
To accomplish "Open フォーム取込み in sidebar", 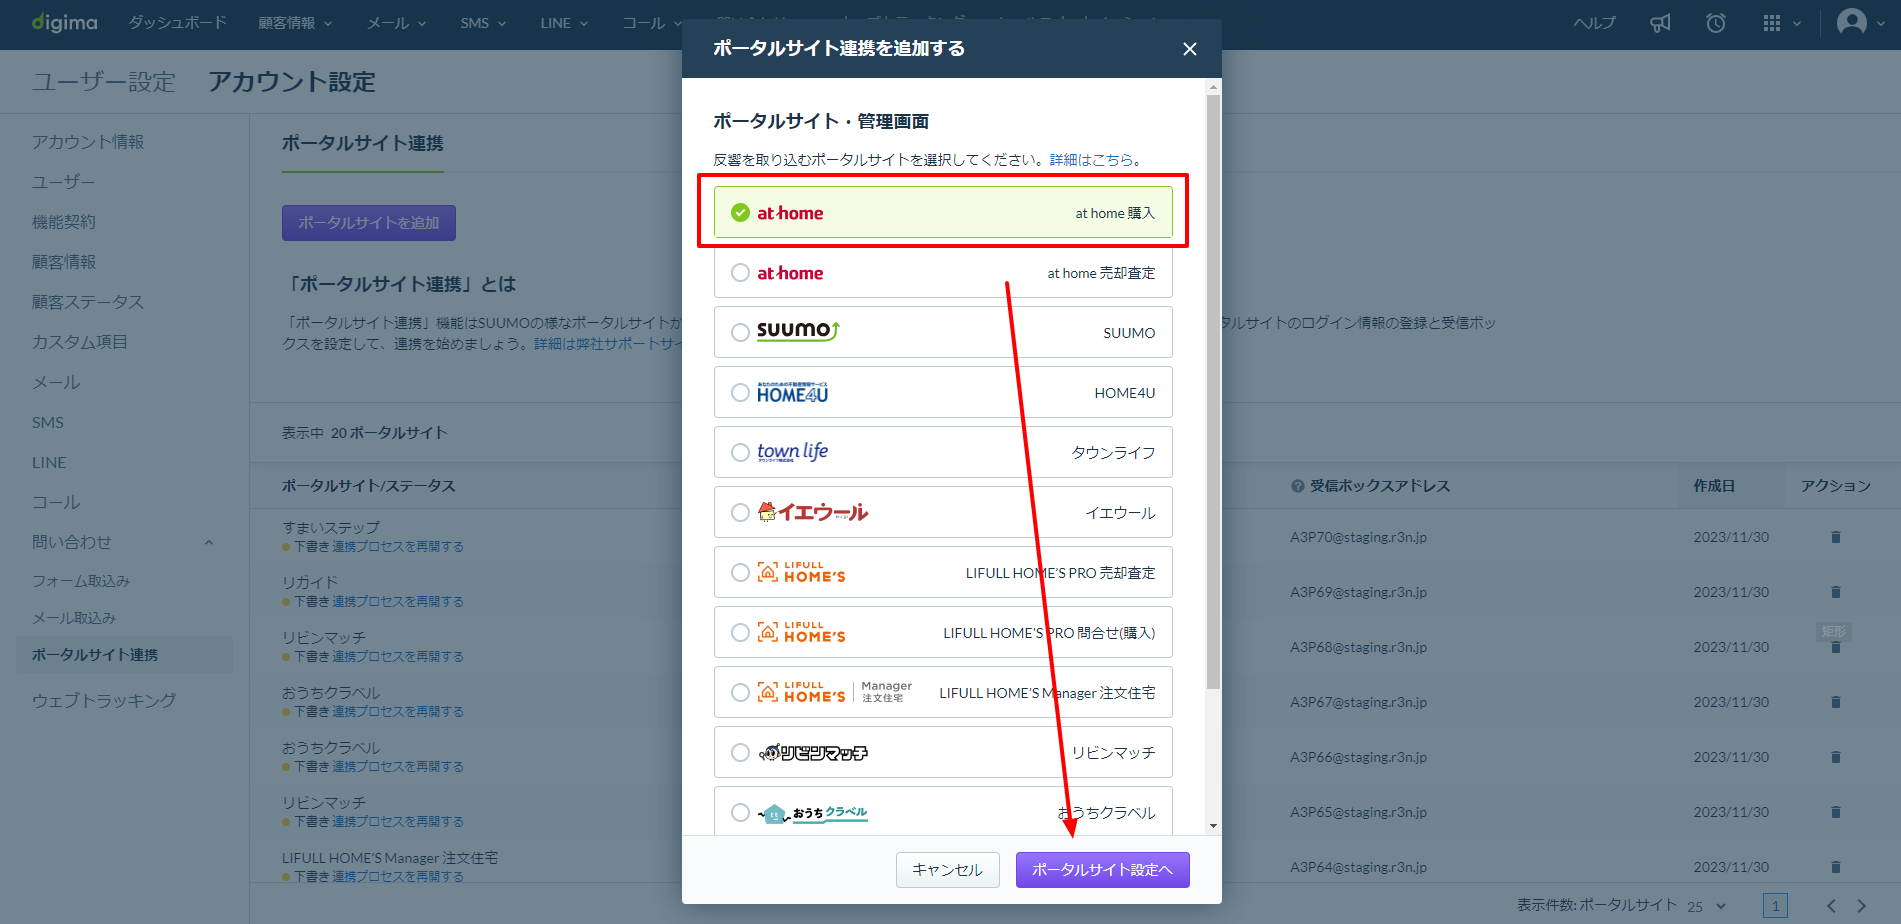I will coord(81,581).
